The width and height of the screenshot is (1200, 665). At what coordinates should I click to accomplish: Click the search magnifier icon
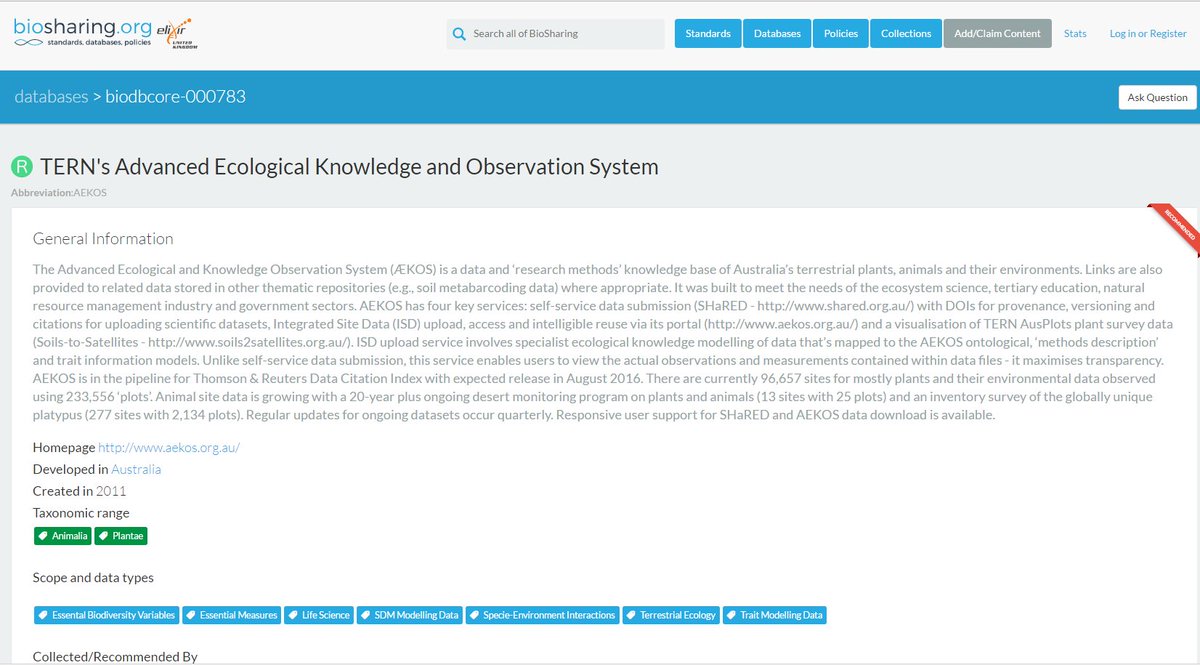point(459,34)
